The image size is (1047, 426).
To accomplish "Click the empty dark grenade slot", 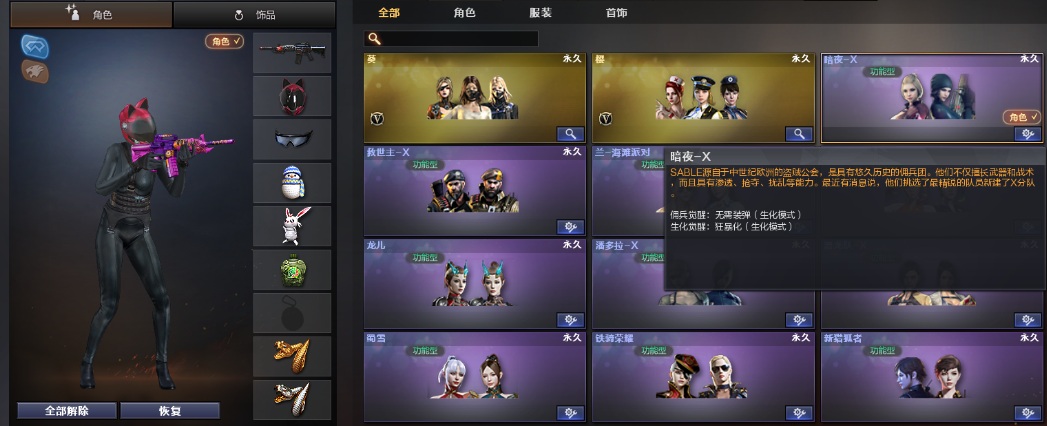I will 292,313.
